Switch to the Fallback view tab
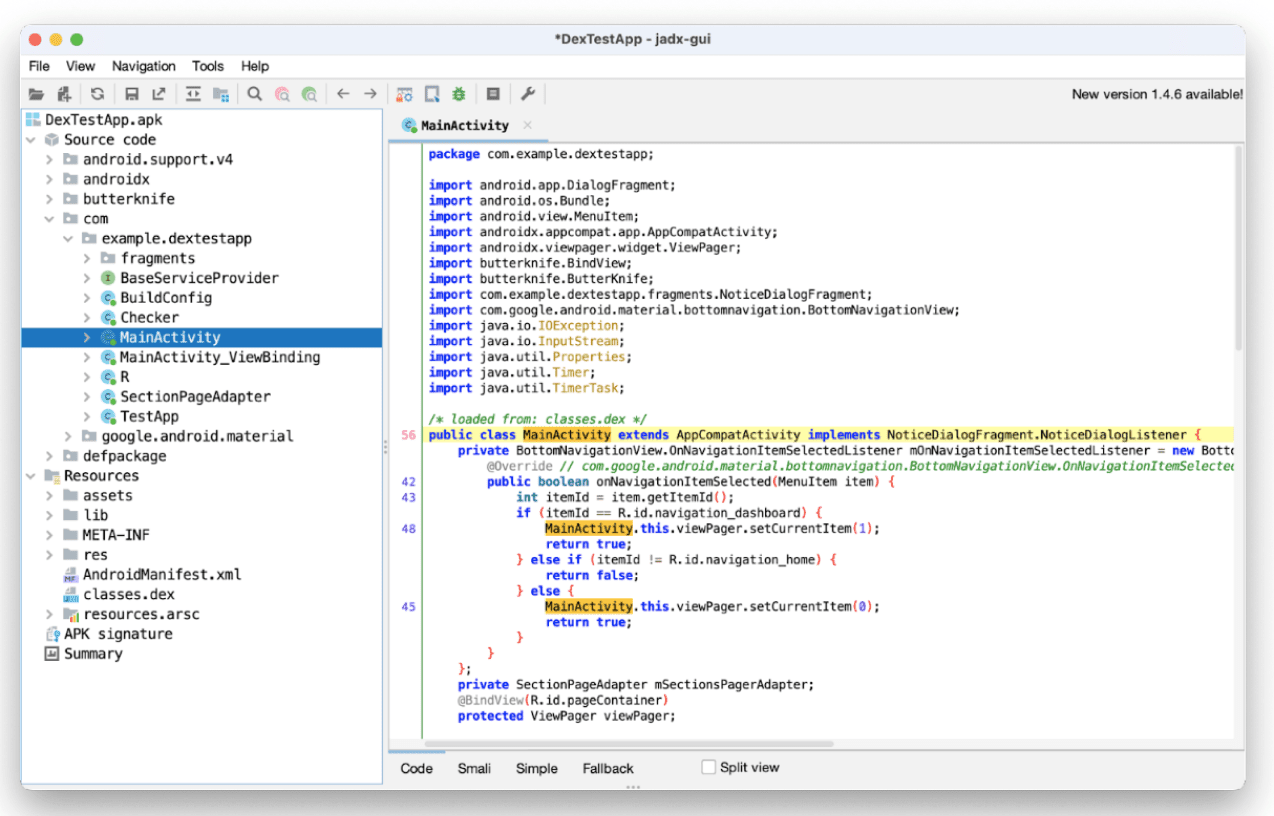Screen dimensions: 1274x816 (608, 768)
